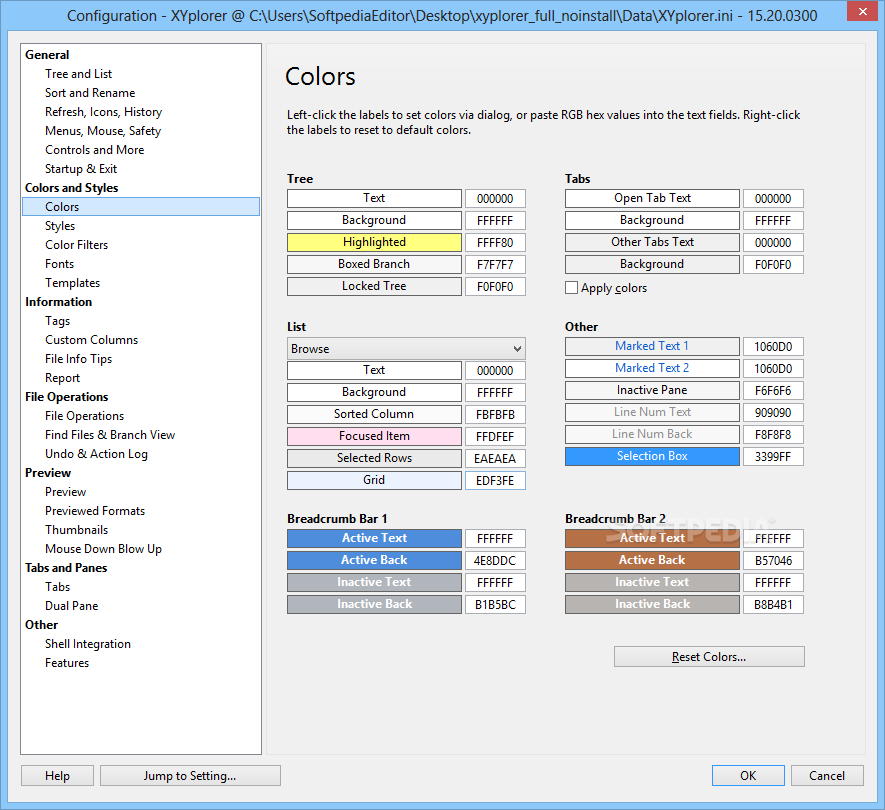Change the Marked Text 2 color

click(652, 368)
